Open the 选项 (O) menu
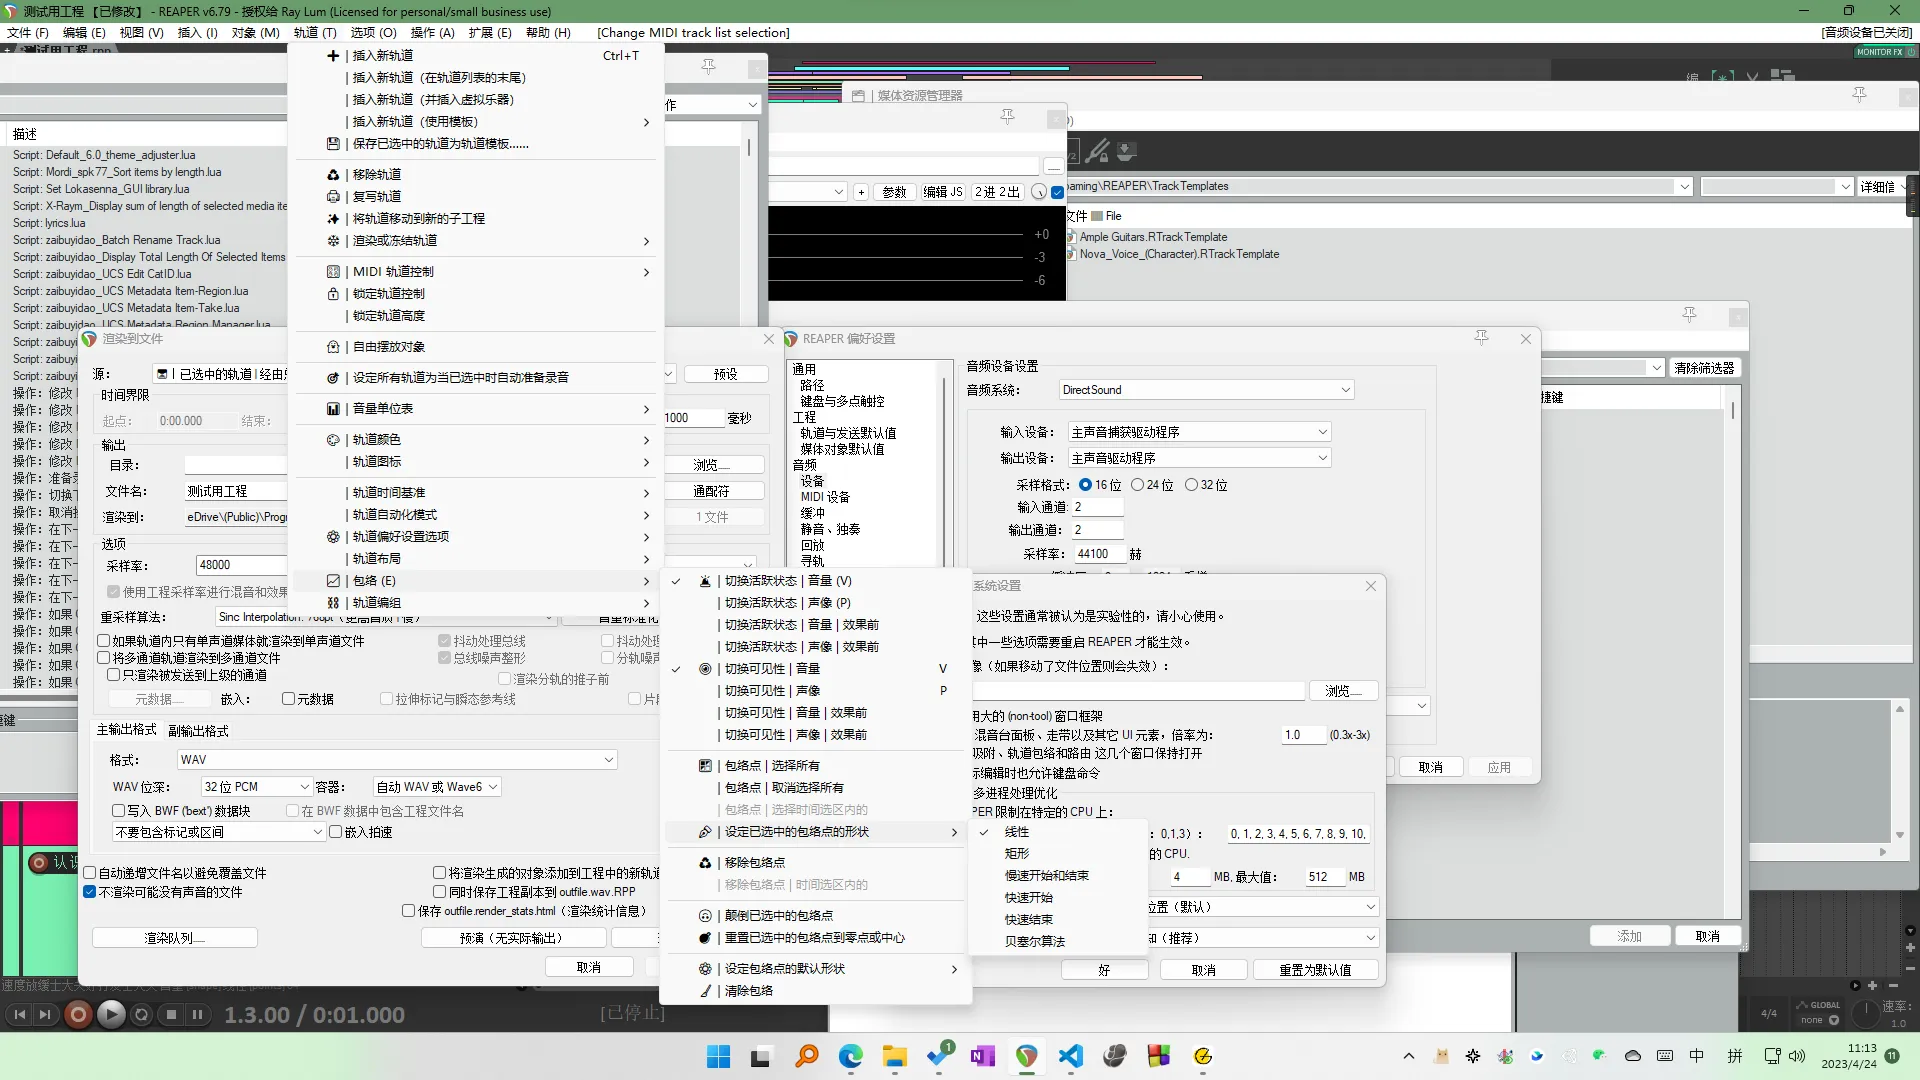 coord(373,33)
